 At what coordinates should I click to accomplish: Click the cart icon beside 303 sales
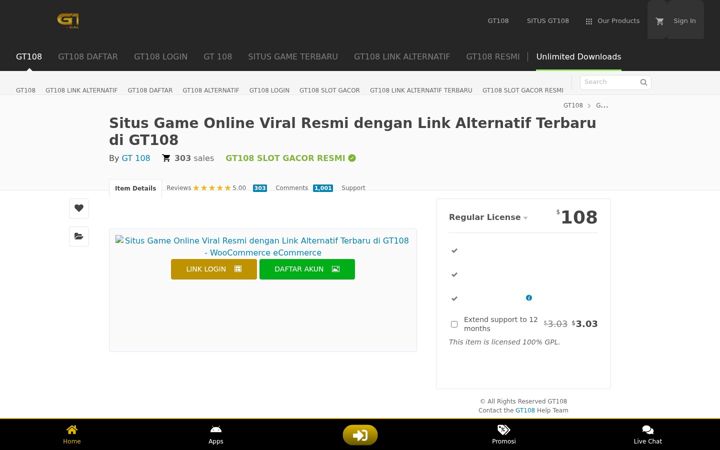pos(166,158)
